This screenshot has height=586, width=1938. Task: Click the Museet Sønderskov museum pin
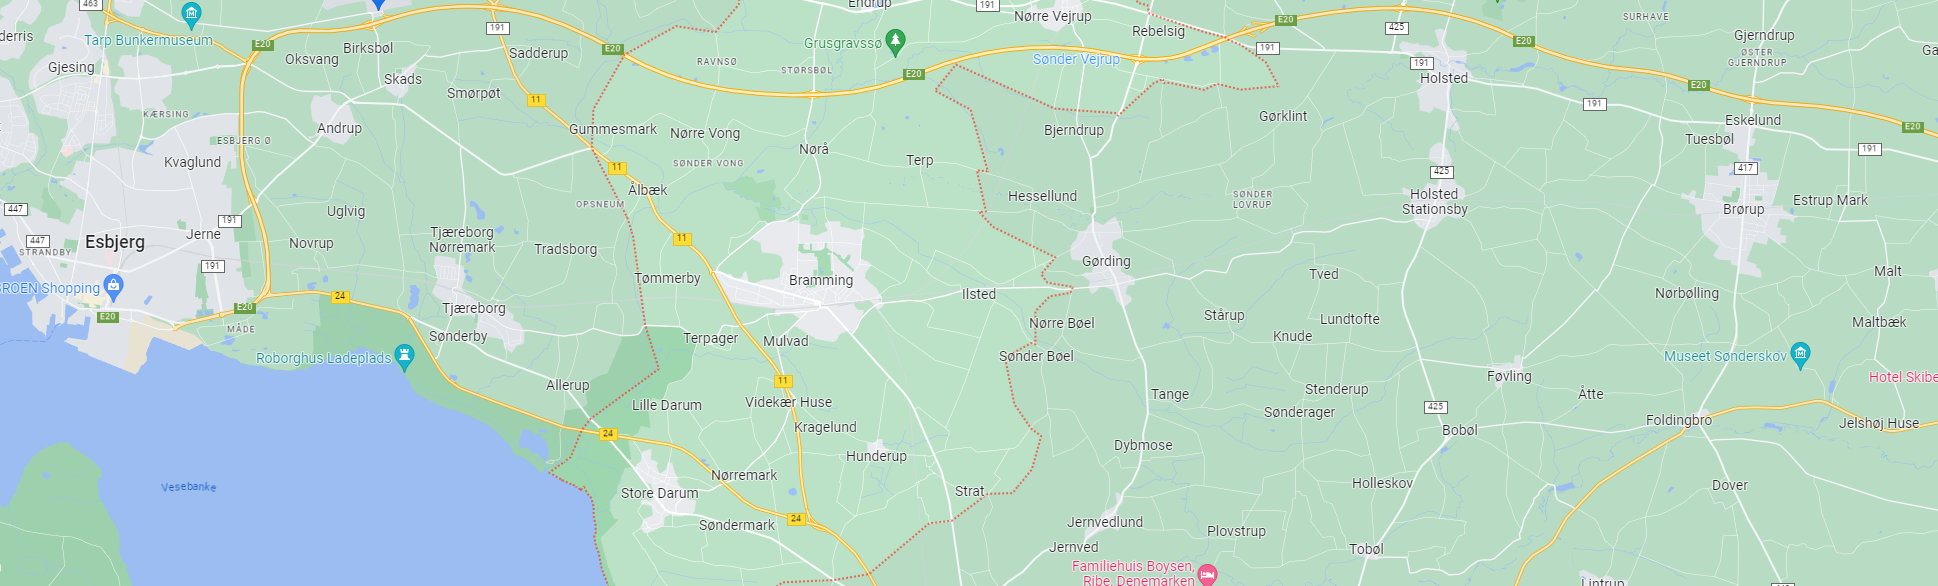coord(1800,354)
